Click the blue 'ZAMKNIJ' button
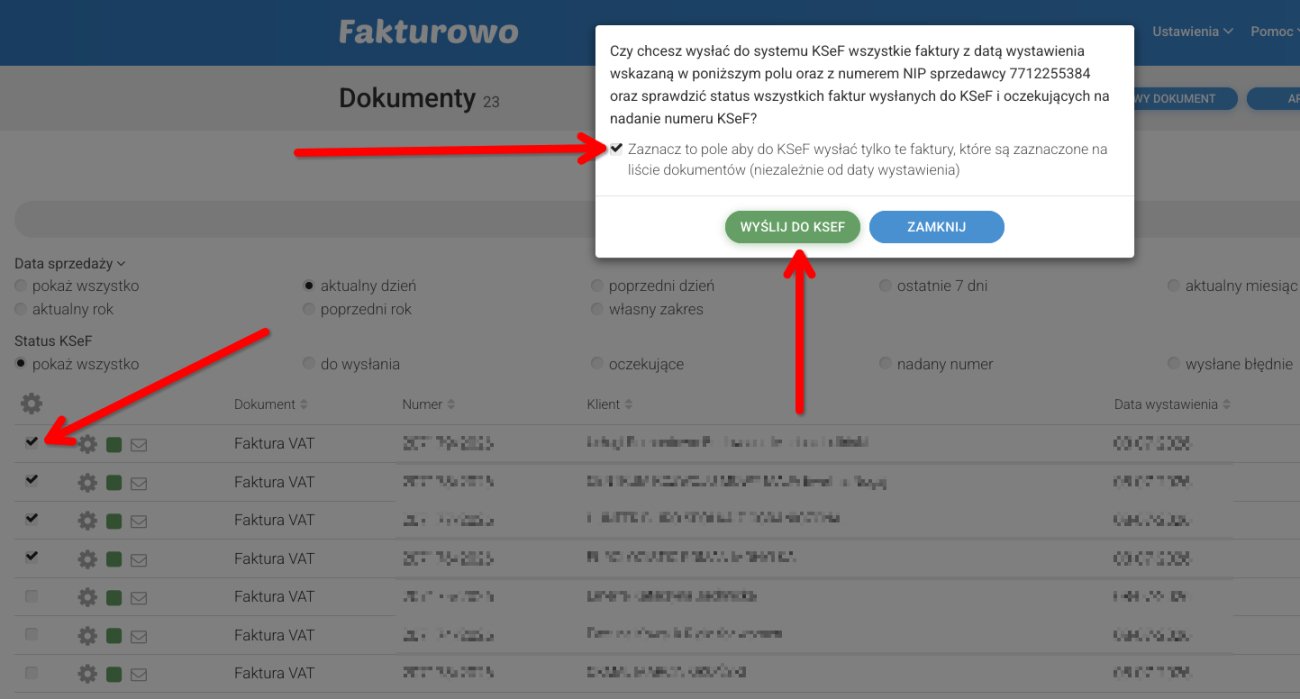Viewport: 1300px width, 699px height. click(936, 227)
